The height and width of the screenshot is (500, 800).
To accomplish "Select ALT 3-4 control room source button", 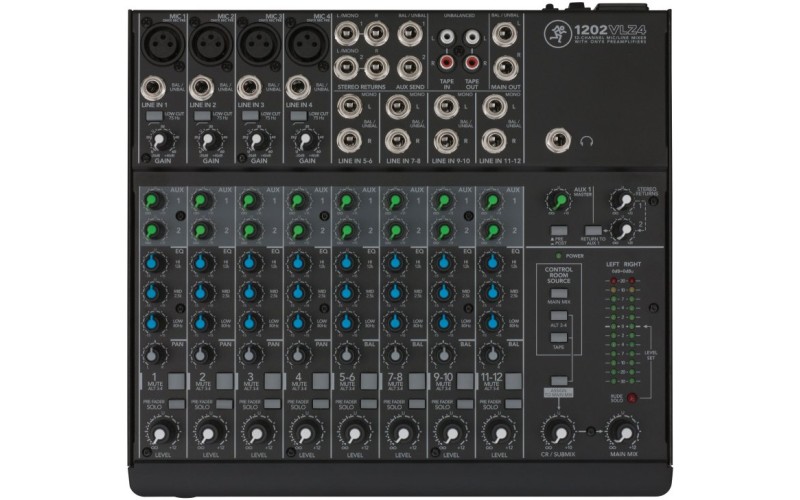I will click(x=559, y=316).
